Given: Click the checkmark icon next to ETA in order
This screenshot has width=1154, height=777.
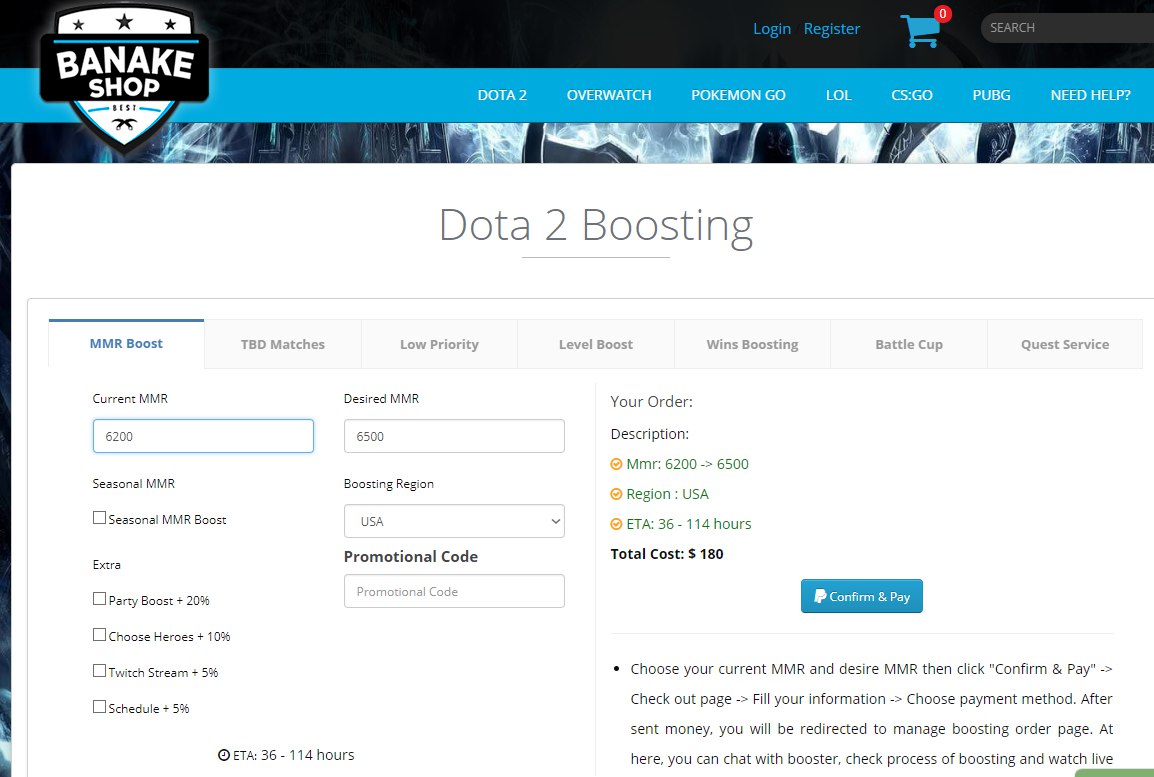Looking at the screenshot, I should [616, 525].
